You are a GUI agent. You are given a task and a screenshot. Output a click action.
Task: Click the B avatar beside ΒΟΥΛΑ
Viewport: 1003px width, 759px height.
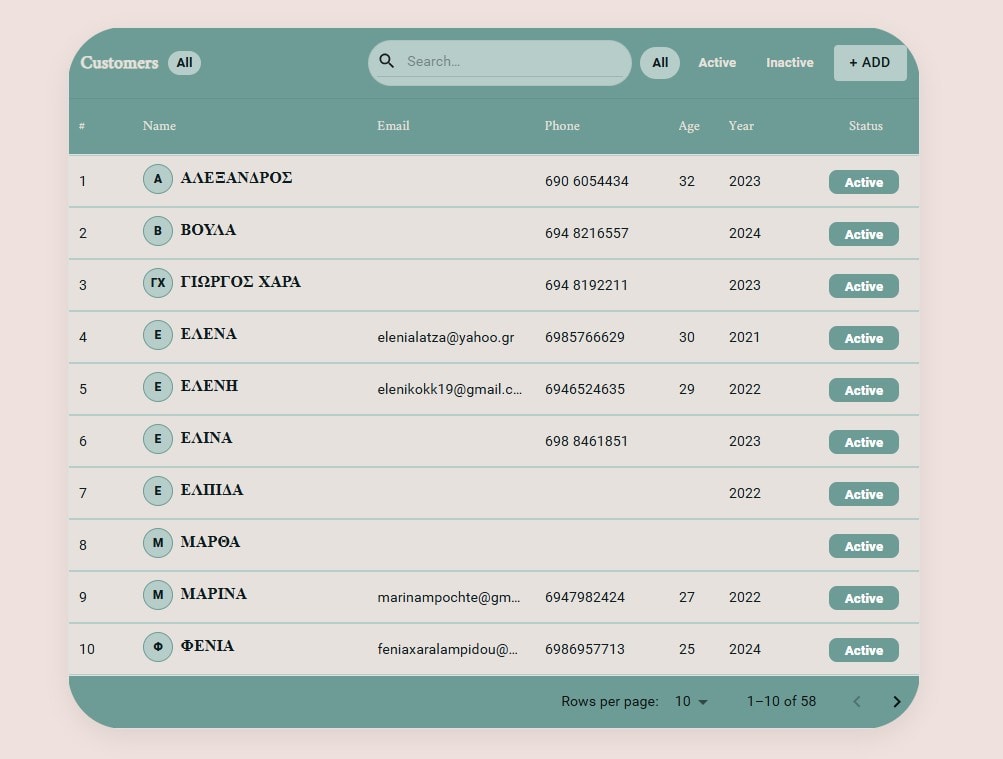point(157,231)
